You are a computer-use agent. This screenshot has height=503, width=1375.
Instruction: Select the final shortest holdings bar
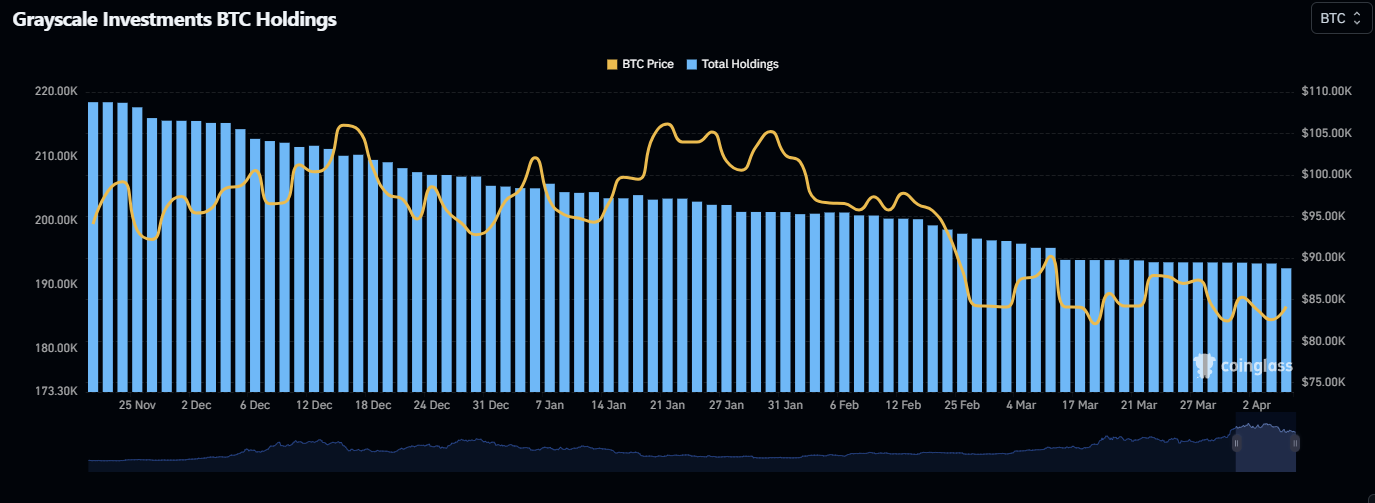(1286, 330)
